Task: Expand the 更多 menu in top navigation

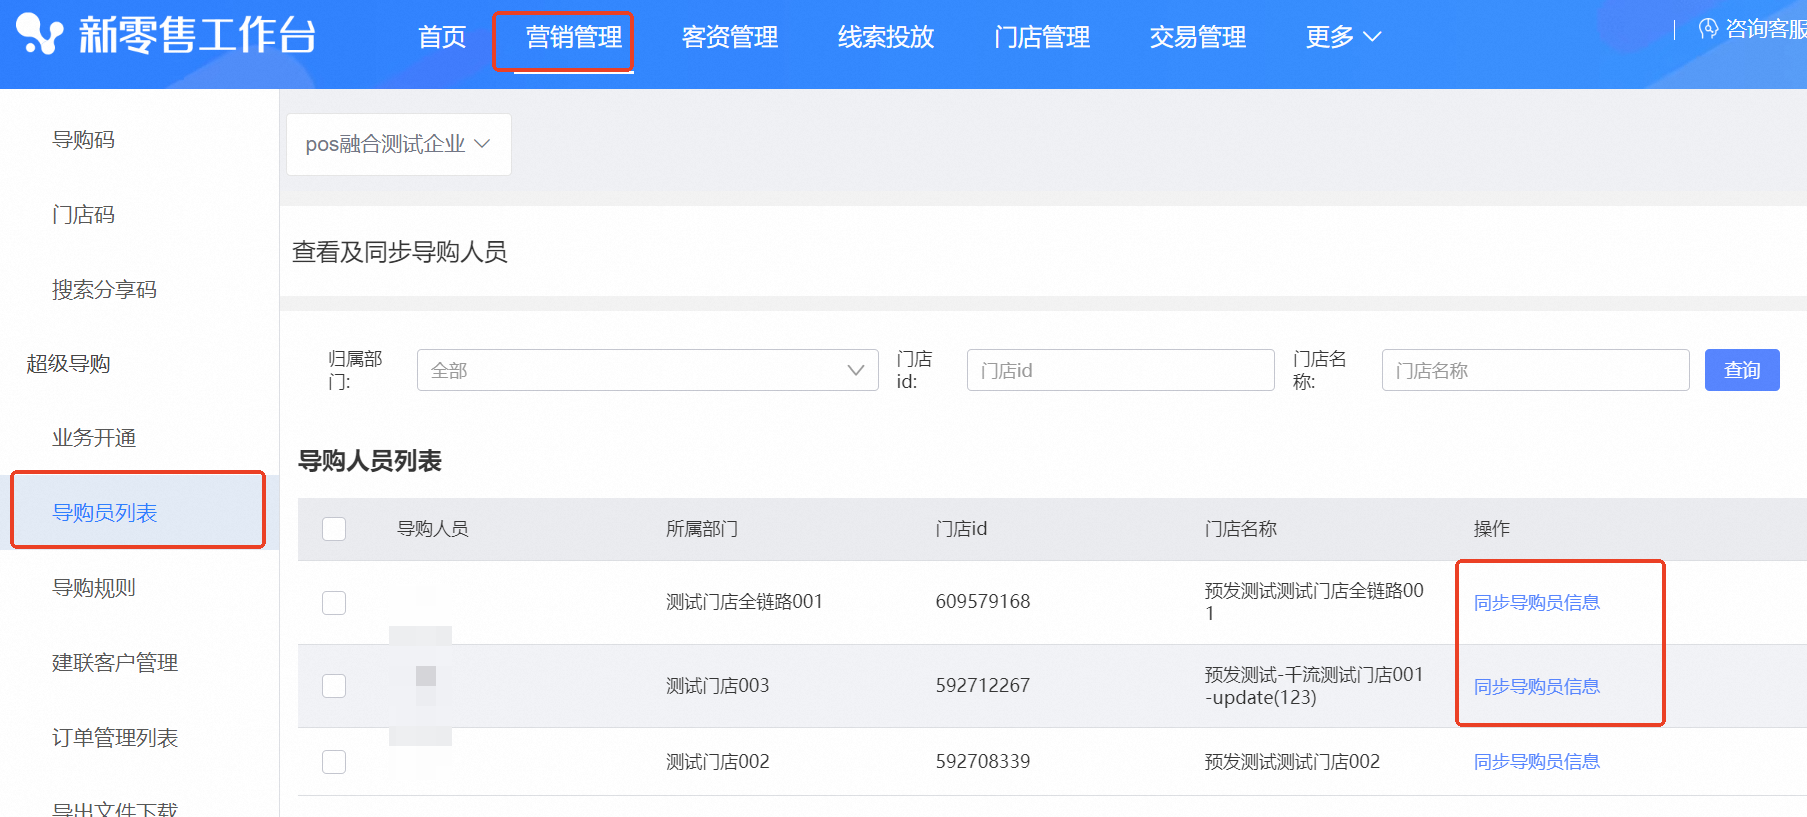Action: point(1342,37)
